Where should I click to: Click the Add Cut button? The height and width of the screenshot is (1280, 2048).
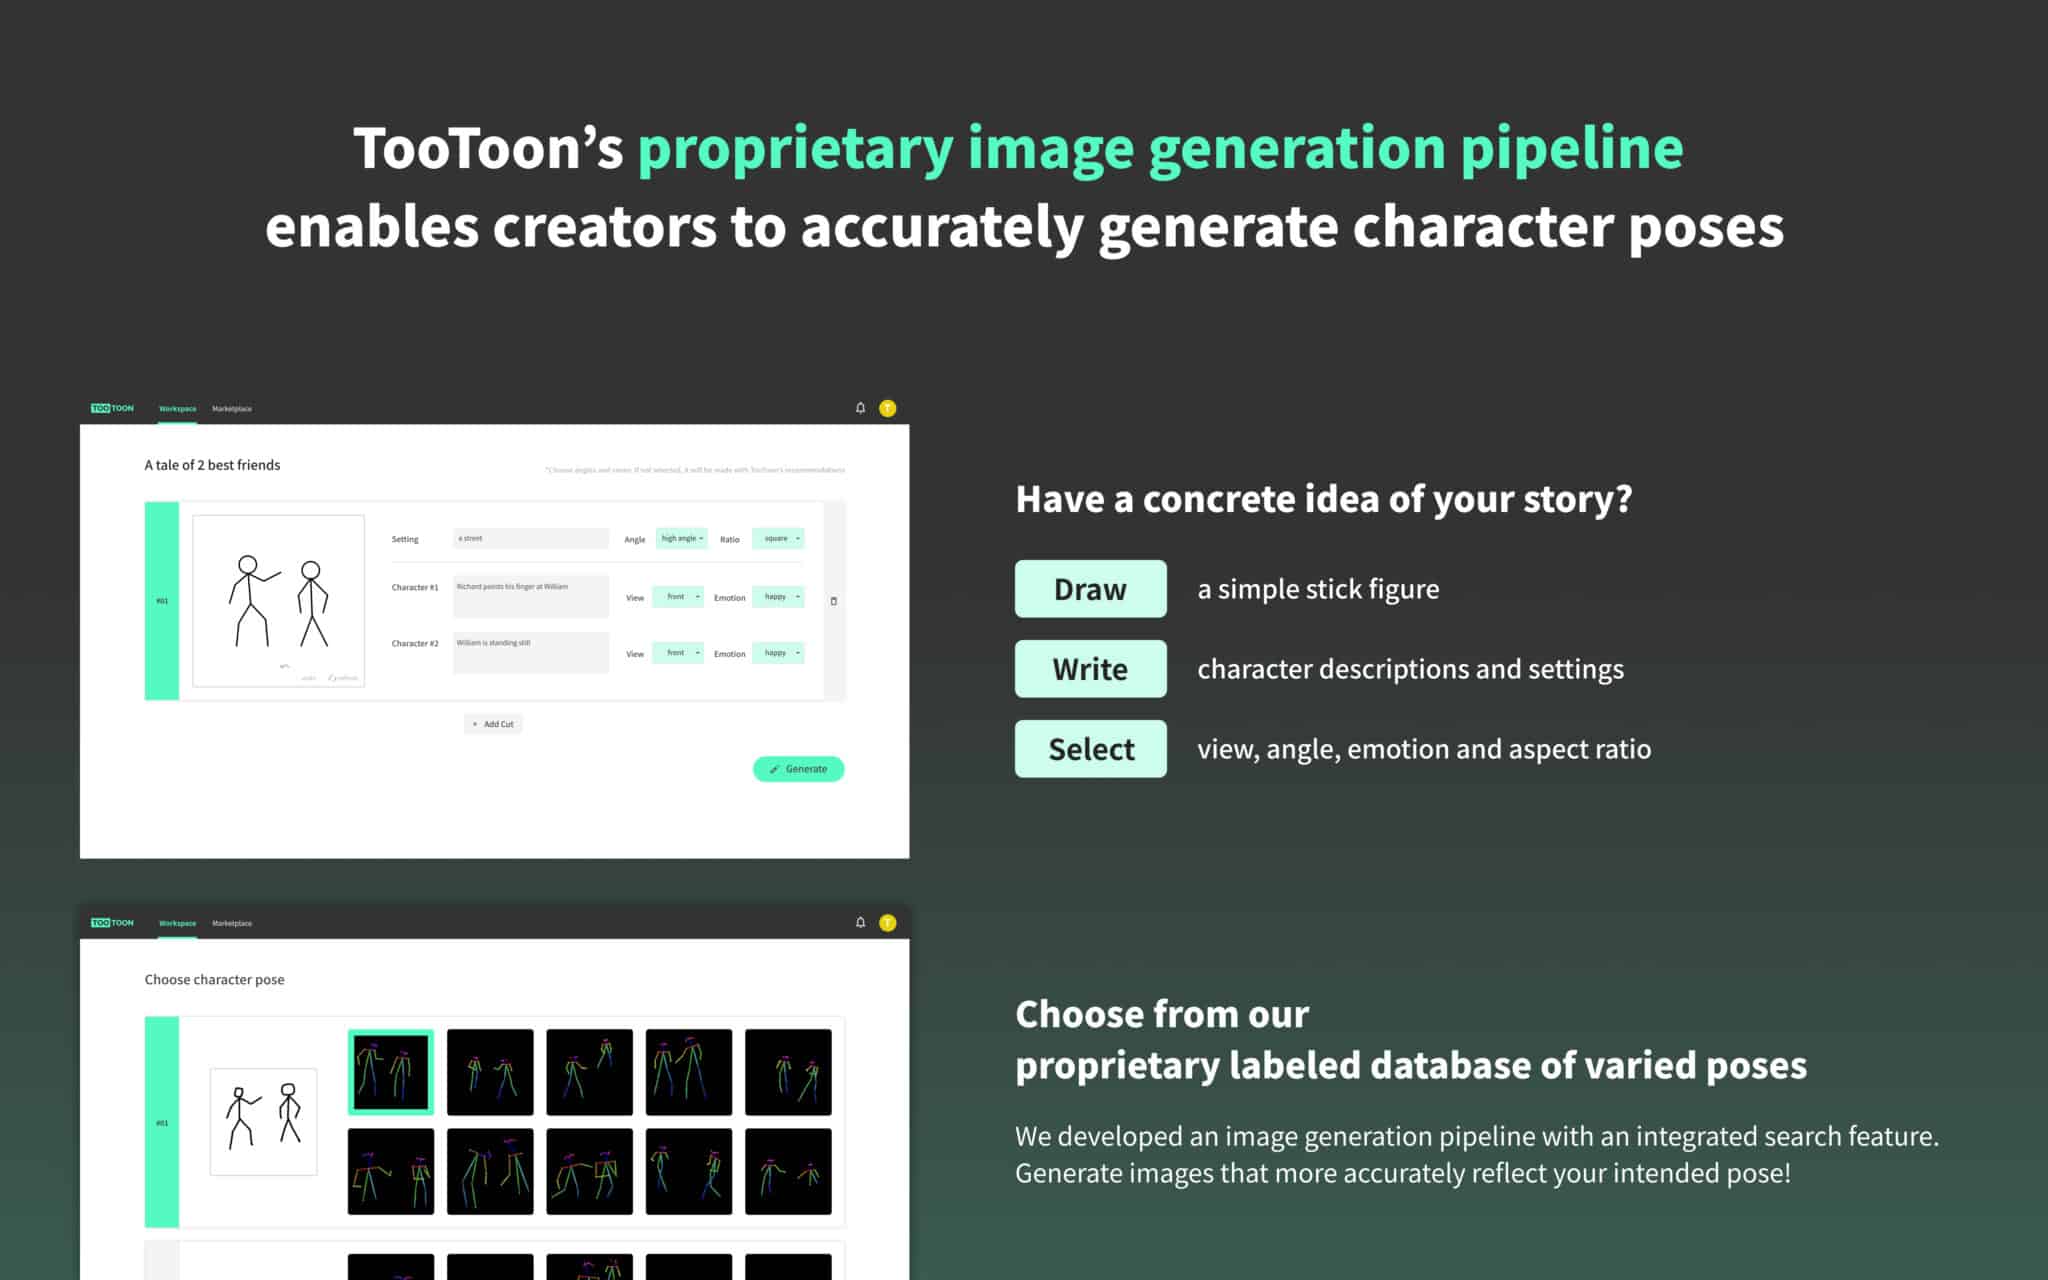[494, 723]
